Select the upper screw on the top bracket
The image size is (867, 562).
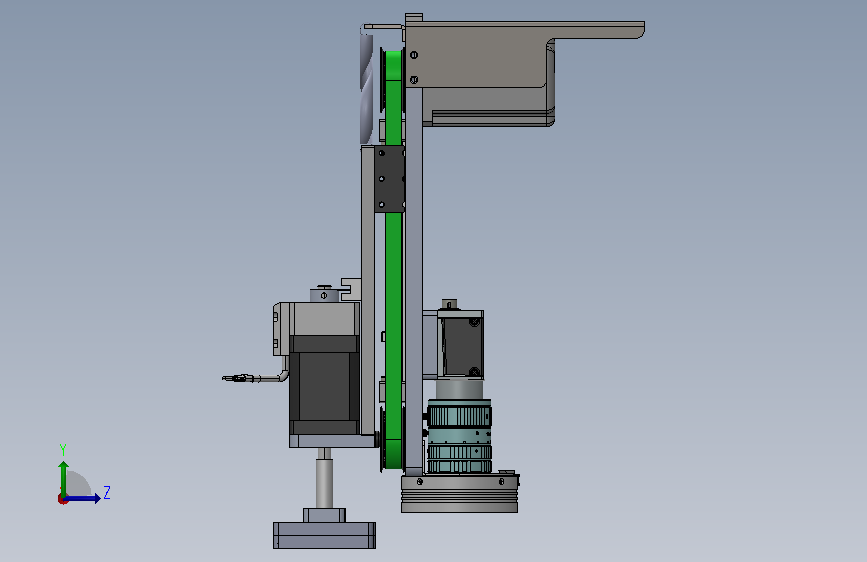click(414, 55)
